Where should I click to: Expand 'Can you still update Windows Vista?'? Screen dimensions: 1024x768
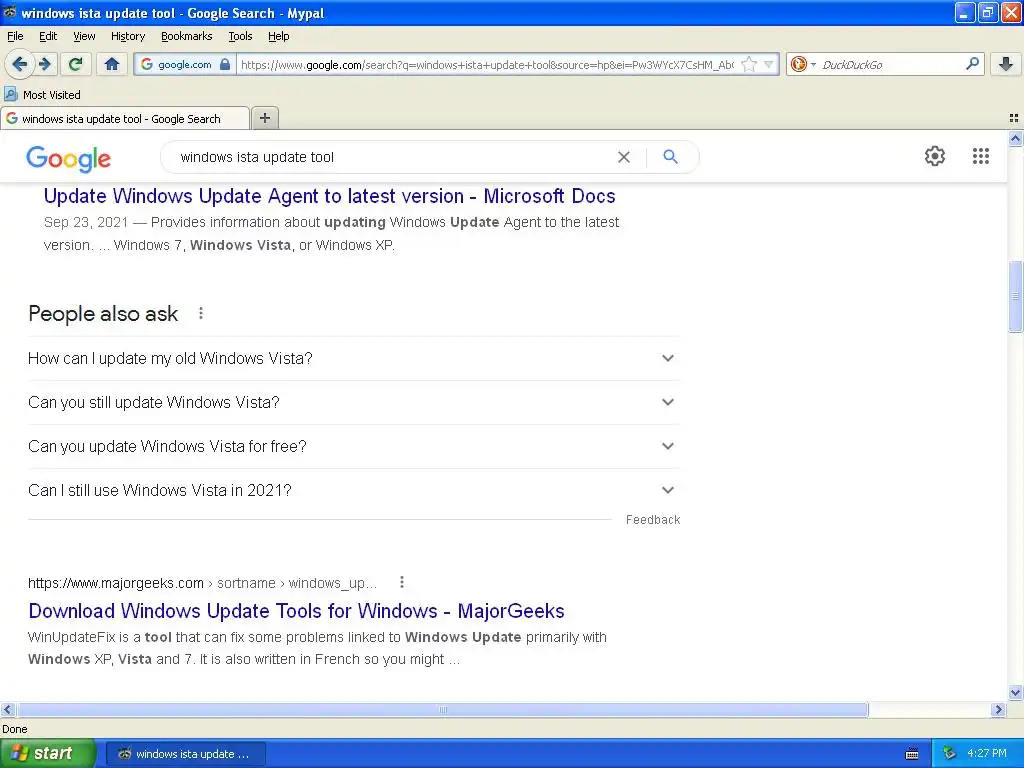pyautogui.click(x=354, y=402)
